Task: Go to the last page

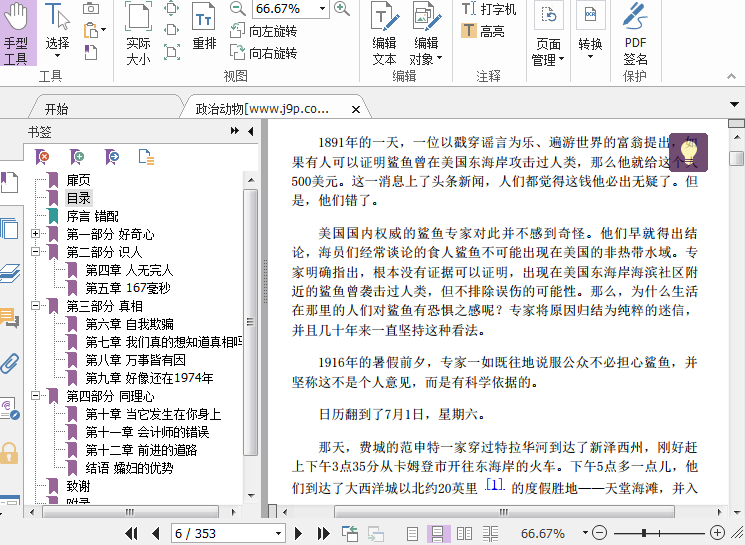Action: click(x=324, y=534)
